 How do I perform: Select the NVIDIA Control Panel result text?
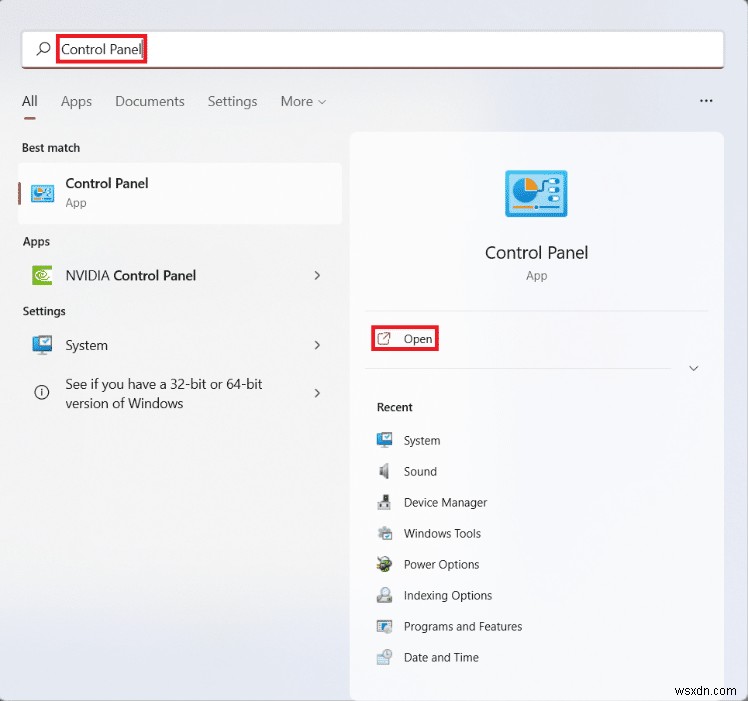click(x=131, y=275)
